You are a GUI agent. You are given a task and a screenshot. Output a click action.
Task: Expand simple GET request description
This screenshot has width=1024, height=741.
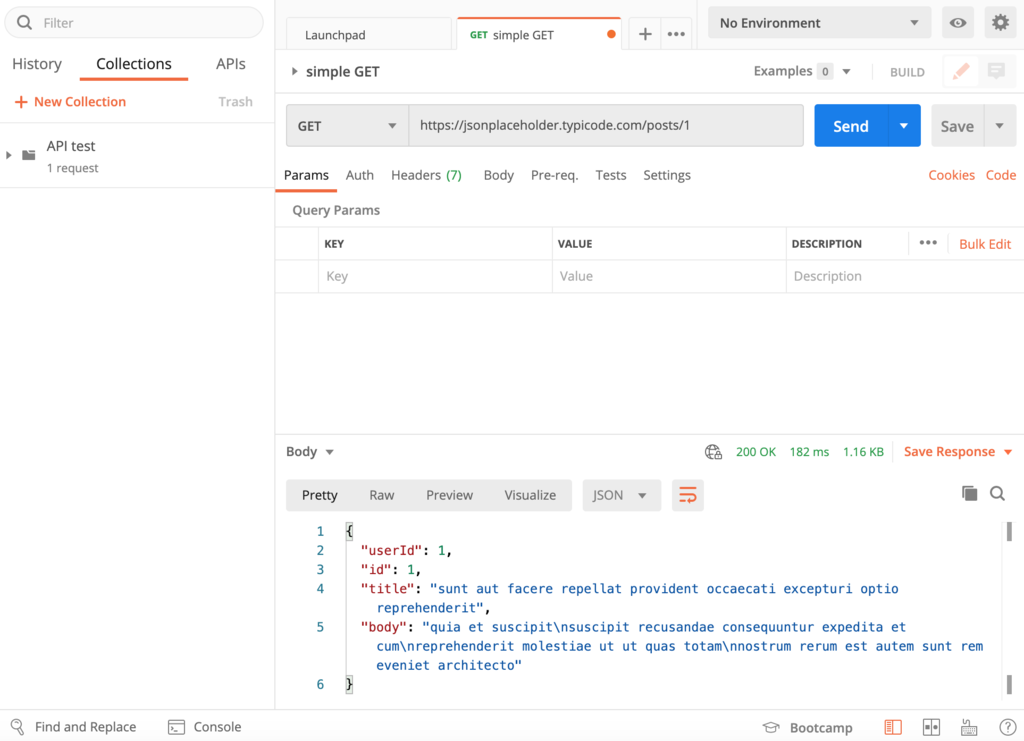click(295, 71)
